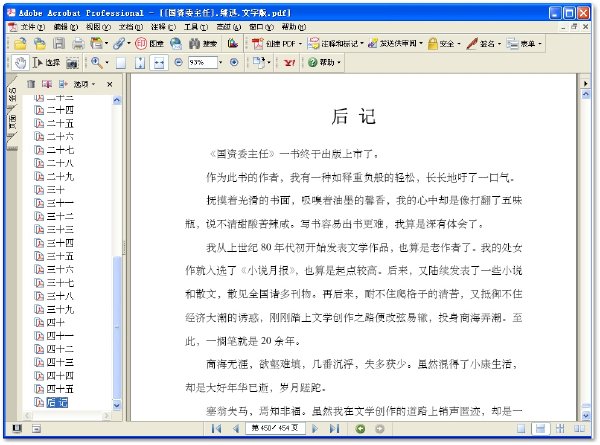Open the 选项 options menu in bookmarks
Screen dimensions: 600x445
point(84,84)
